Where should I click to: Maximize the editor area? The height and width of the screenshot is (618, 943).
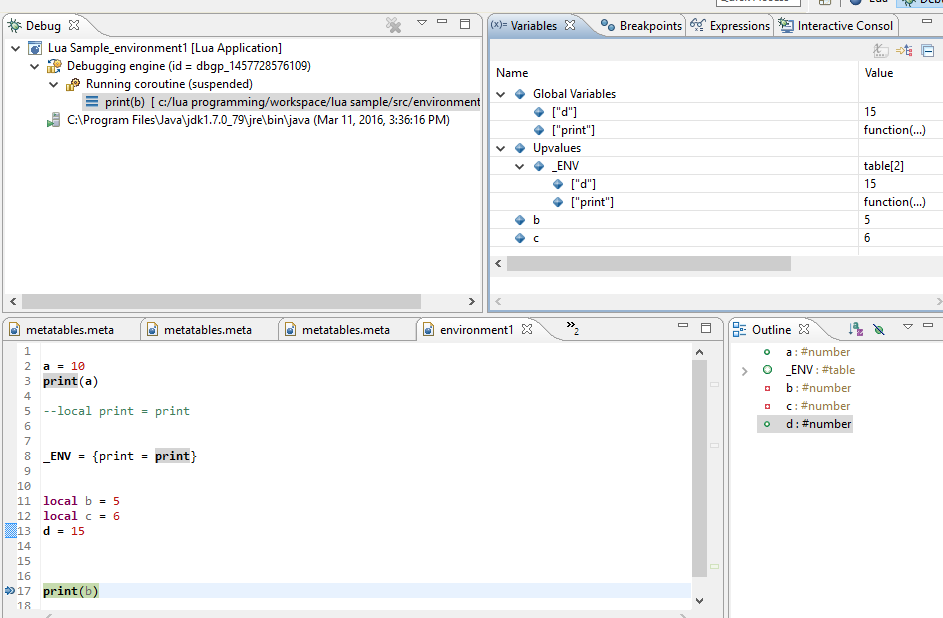706,328
